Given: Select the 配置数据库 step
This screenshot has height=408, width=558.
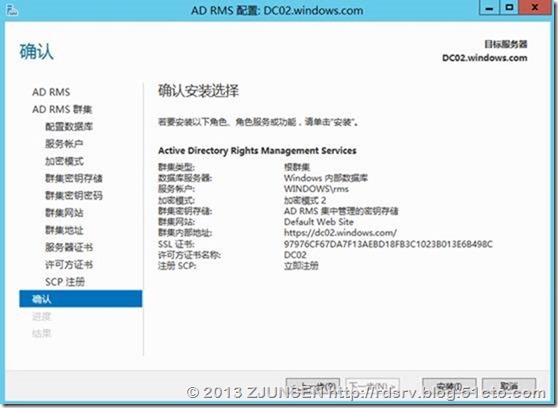Looking at the screenshot, I should (69, 126).
